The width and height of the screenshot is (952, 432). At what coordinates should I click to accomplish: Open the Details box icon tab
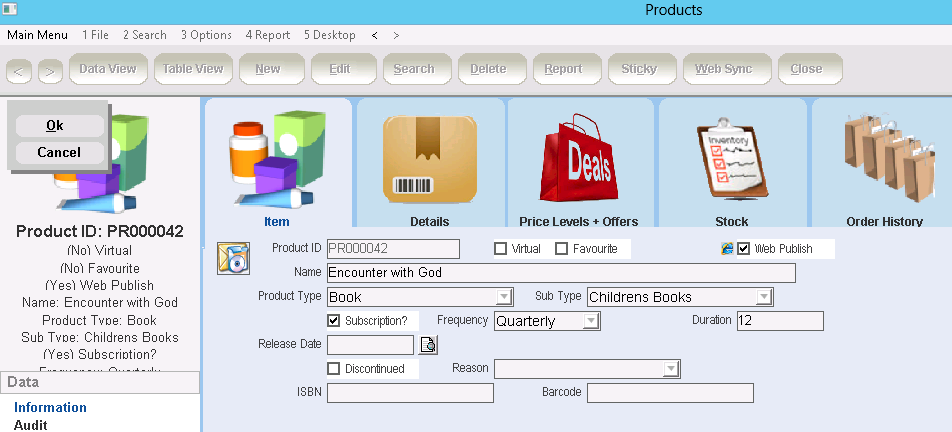tap(430, 160)
